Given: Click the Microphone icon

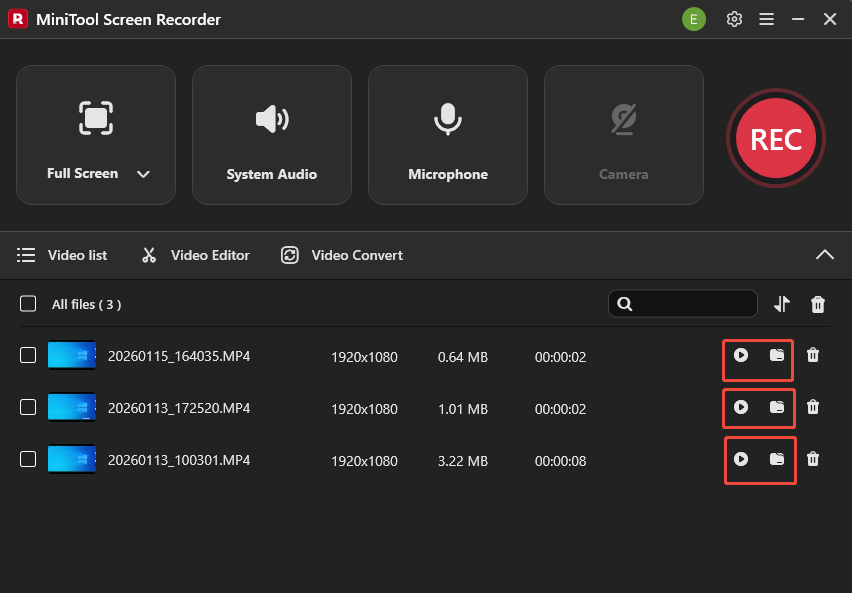Looking at the screenshot, I should coord(448,118).
